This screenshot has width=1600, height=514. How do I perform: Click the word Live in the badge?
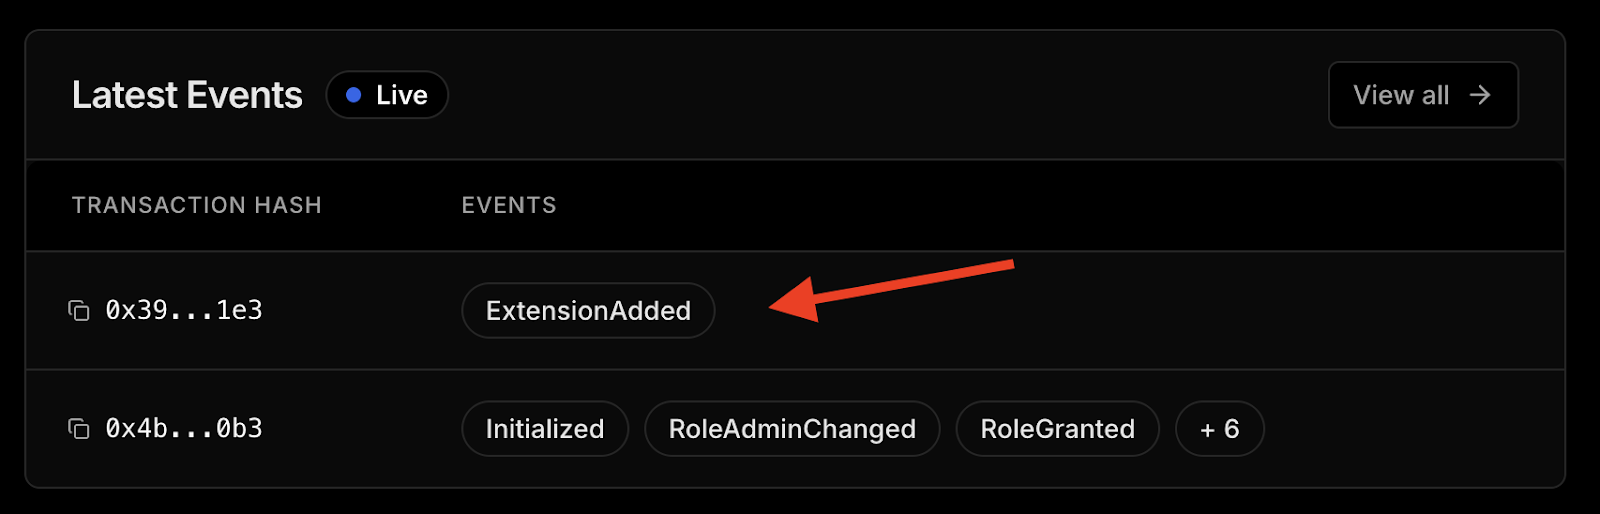click(402, 95)
